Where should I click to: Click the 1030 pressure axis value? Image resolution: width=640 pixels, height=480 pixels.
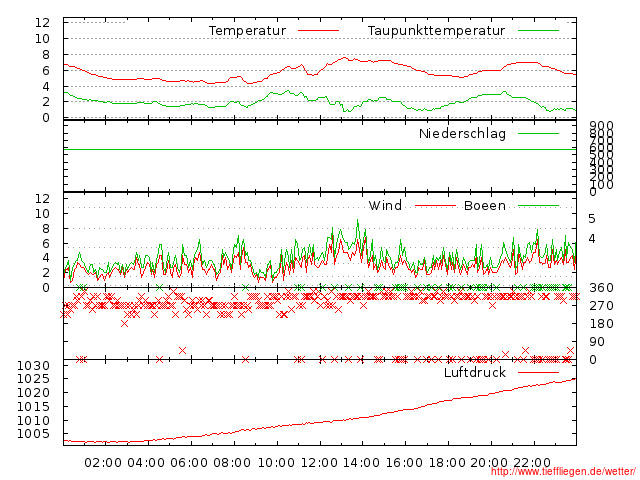tap(33, 366)
